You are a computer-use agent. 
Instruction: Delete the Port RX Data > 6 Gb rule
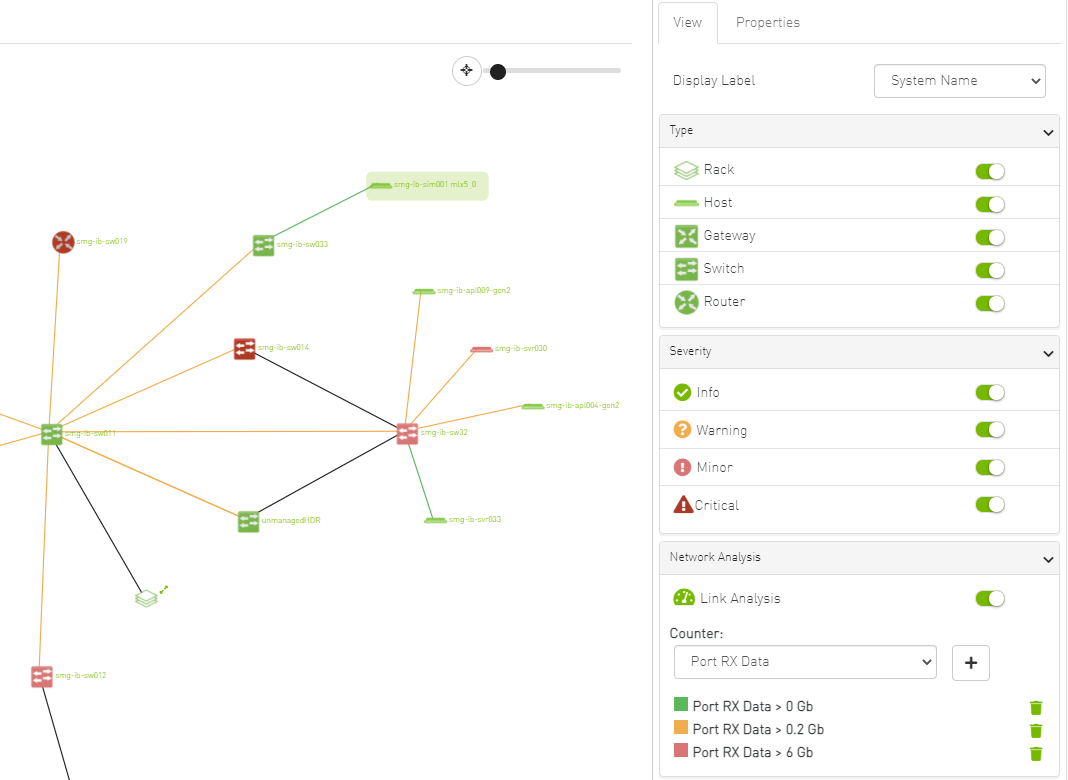click(1036, 752)
